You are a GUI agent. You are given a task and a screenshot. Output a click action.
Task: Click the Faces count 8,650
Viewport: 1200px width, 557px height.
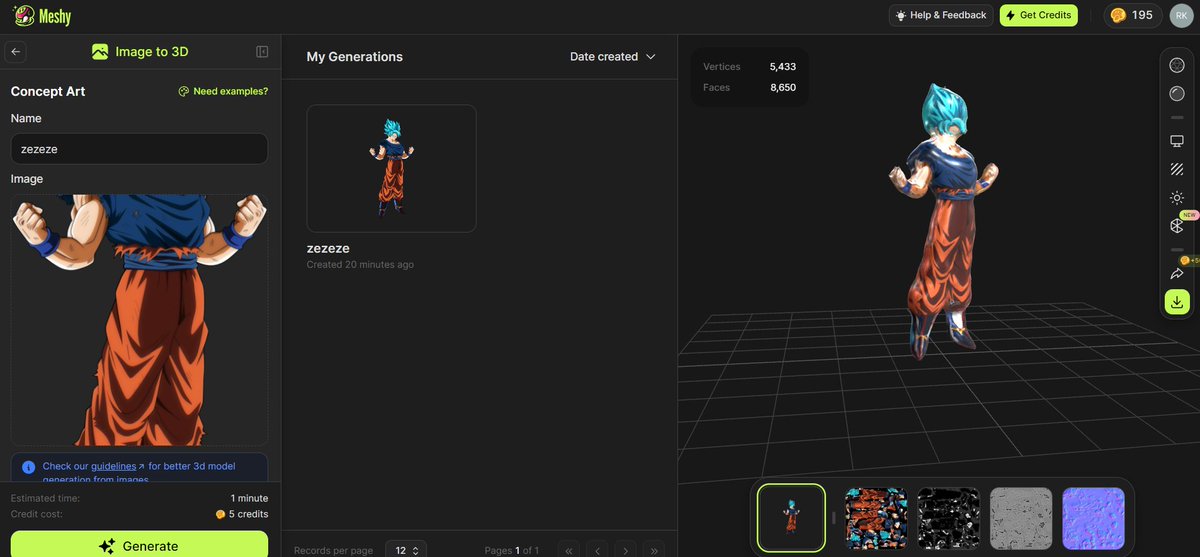point(783,88)
